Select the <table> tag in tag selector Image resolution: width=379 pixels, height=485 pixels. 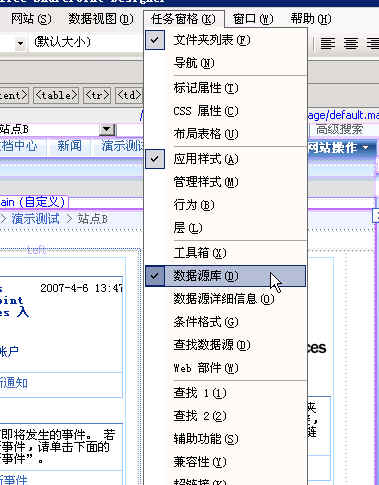tap(56, 96)
